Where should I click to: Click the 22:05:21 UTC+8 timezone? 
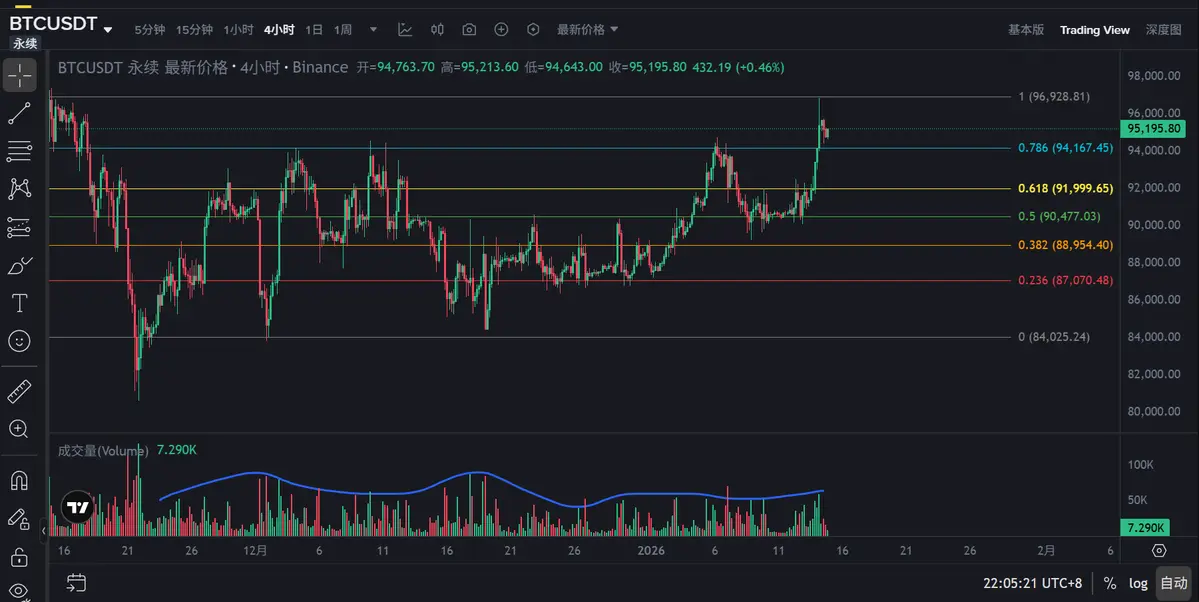tap(1032, 583)
